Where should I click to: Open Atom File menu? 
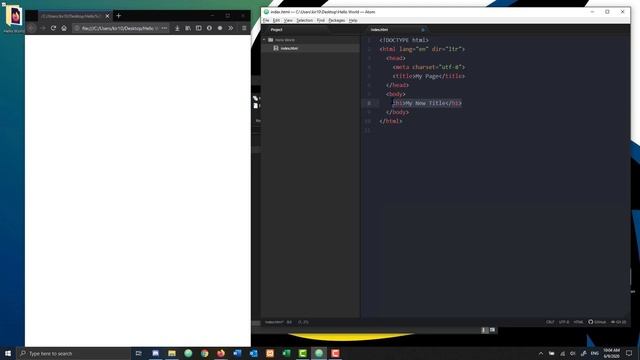tap(266, 20)
